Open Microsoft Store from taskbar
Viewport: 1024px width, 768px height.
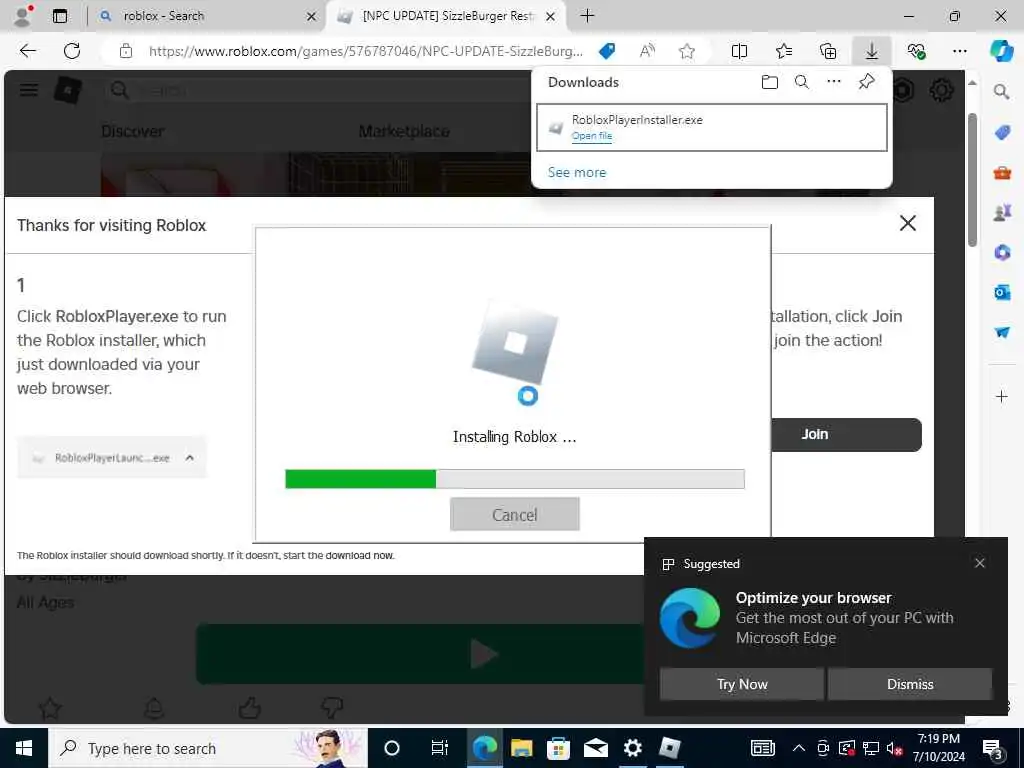[x=558, y=748]
